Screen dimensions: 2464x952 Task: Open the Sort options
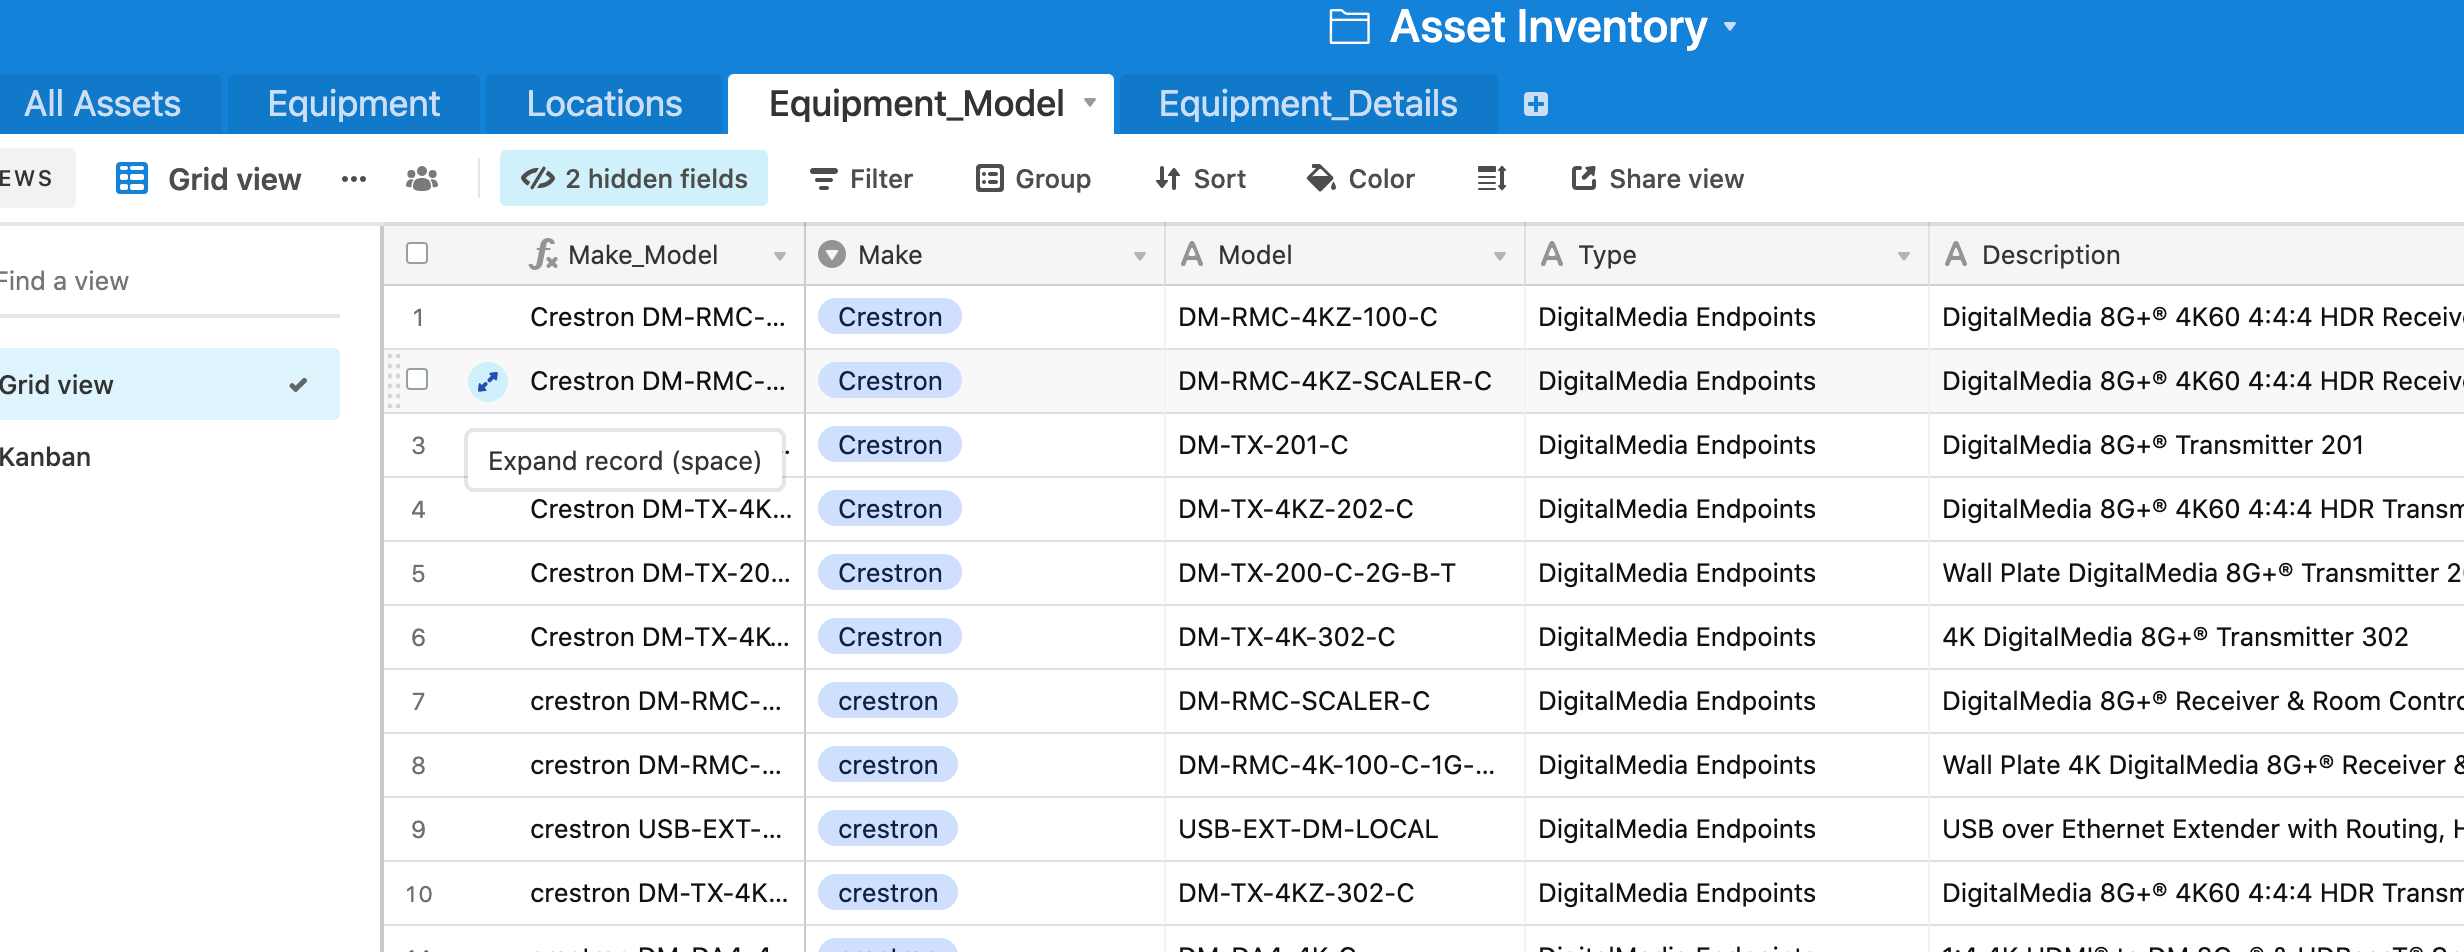point(1200,179)
